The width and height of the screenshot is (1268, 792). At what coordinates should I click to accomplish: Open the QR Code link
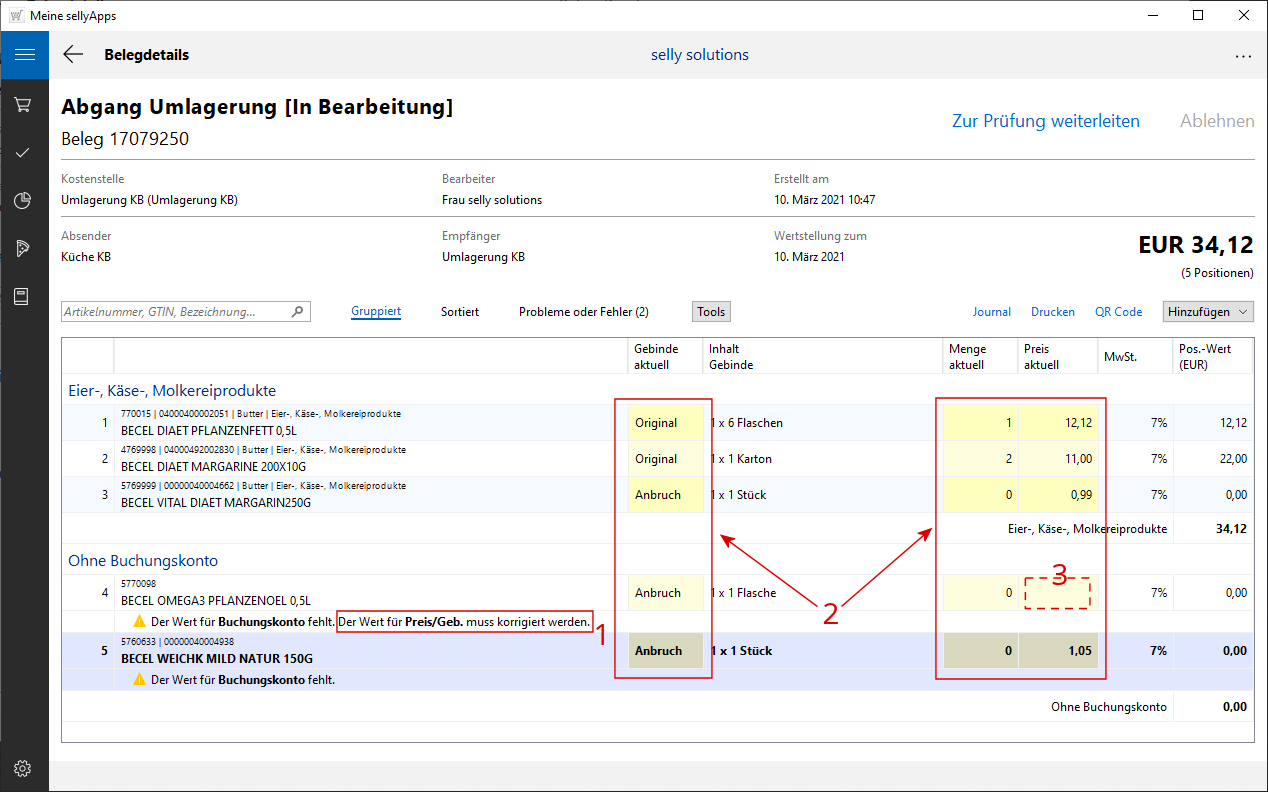1118,312
